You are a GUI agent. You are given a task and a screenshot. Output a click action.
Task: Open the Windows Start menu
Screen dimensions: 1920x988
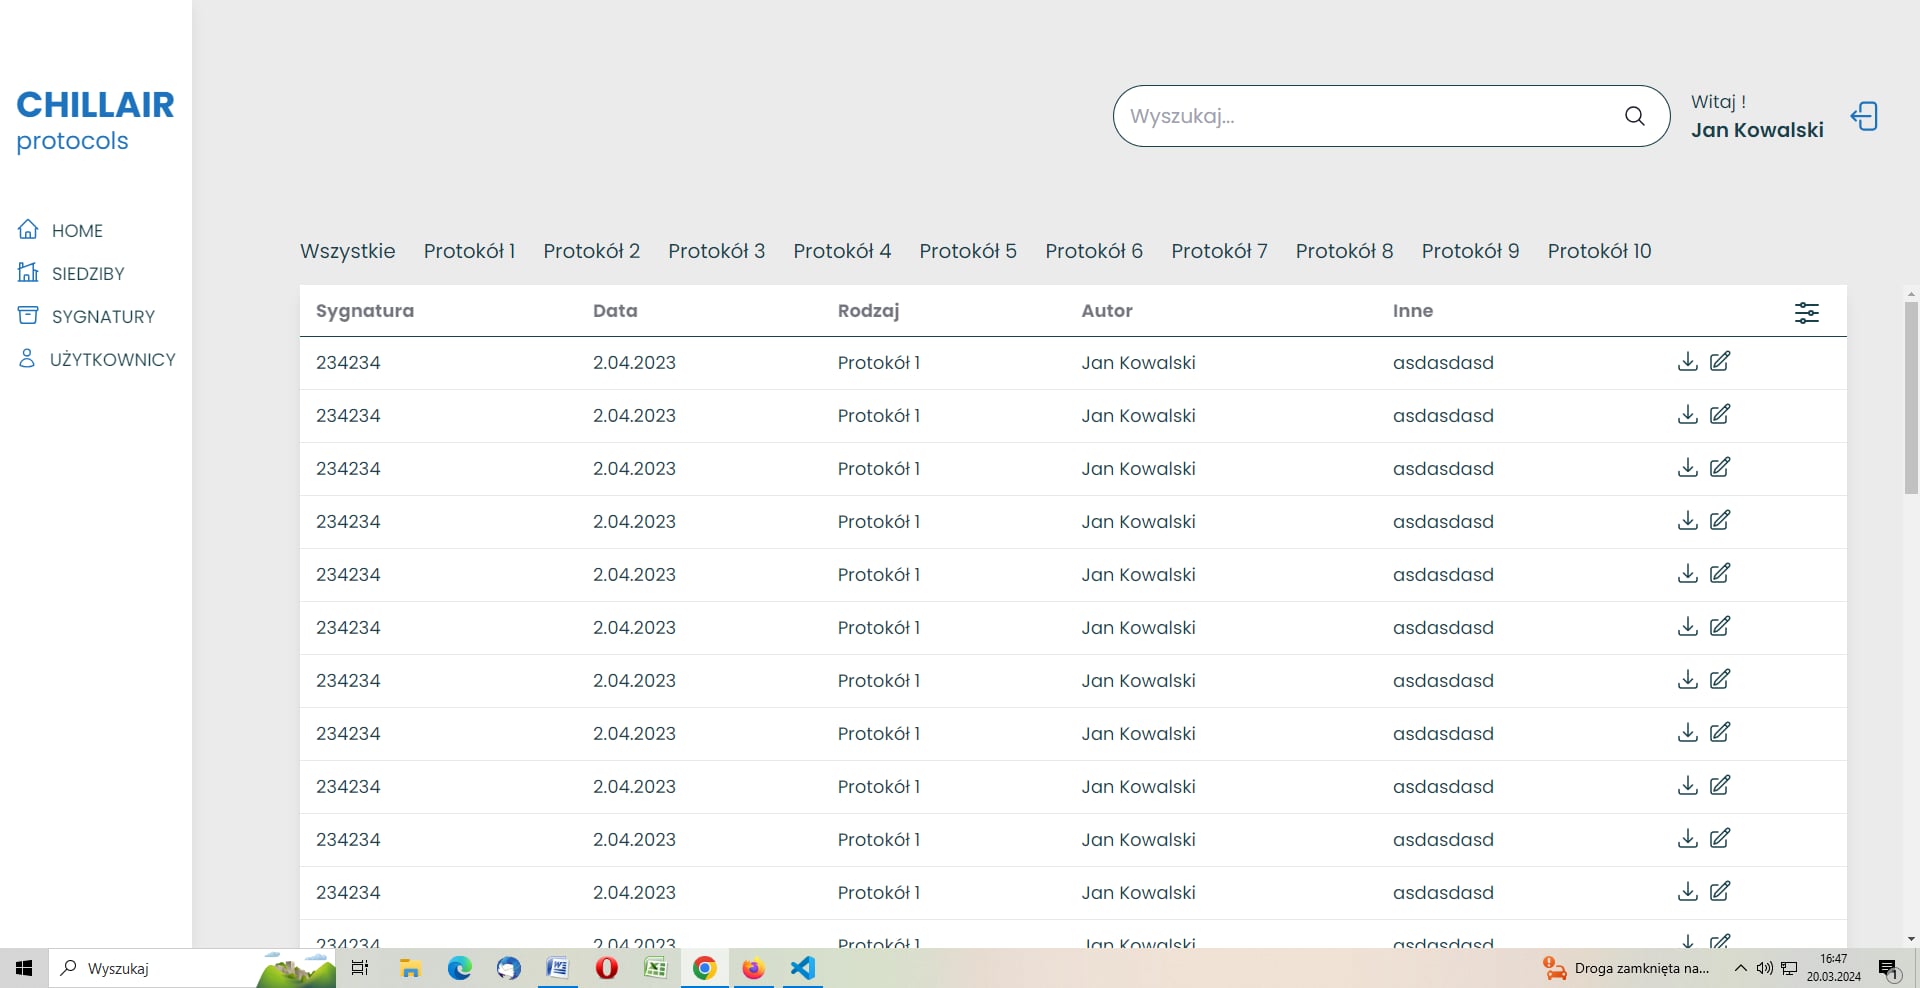24,968
